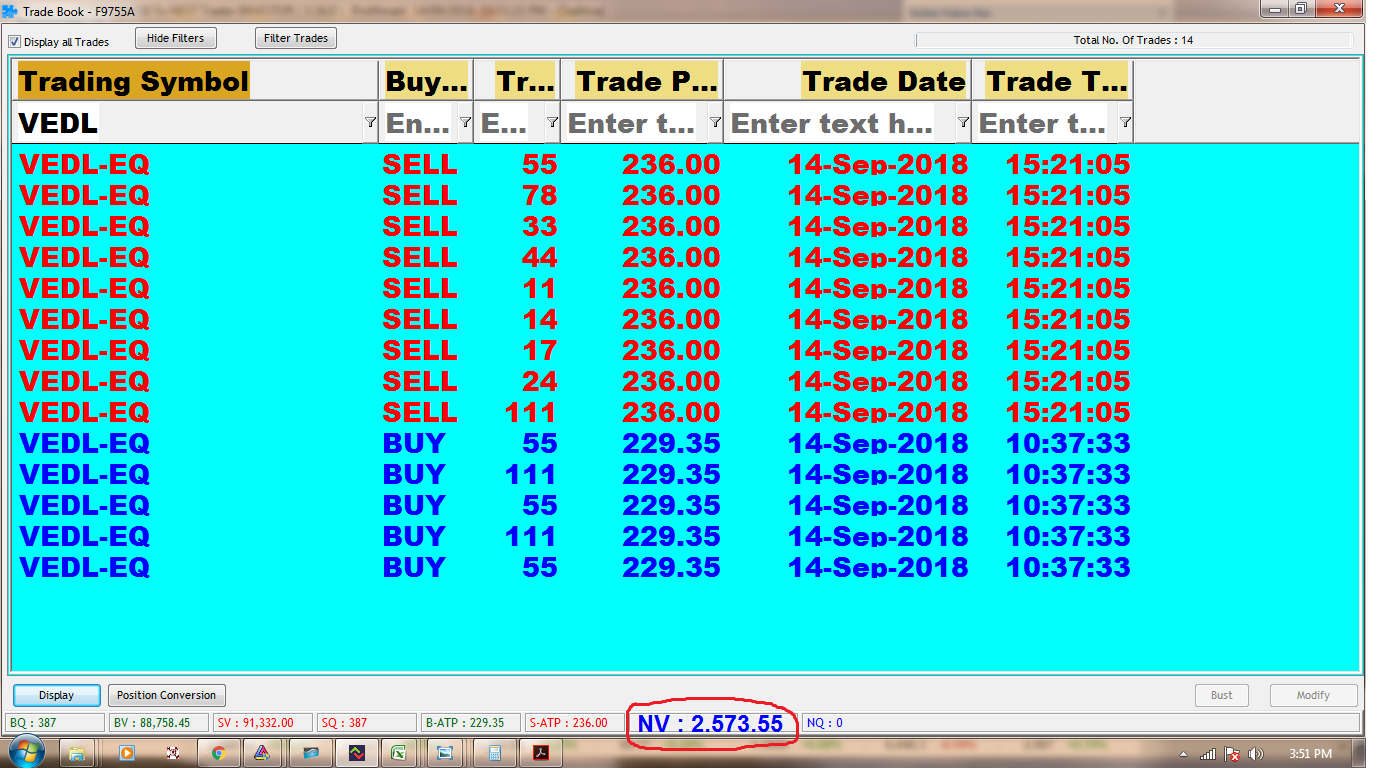Click the SQ : 387 status field
The height and width of the screenshot is (768, 1380).
tap(367, 722)
